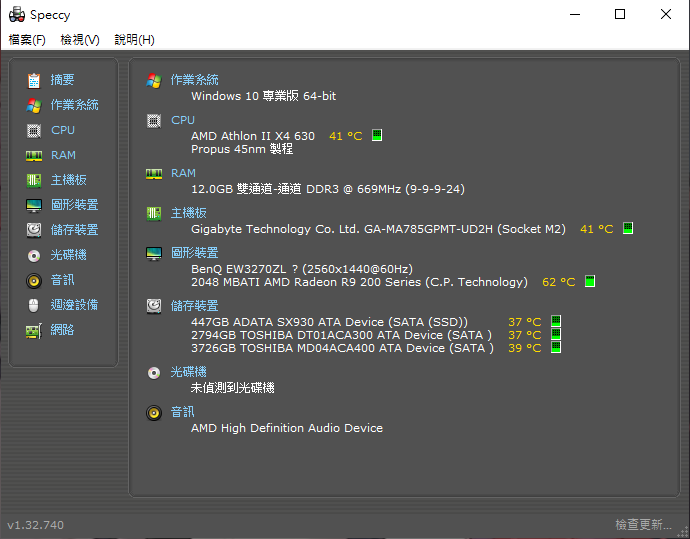Click the TOSHIBA DT01ACA300 temperature indicator icon
The image size is (690, 539).
tap(556, 334)
